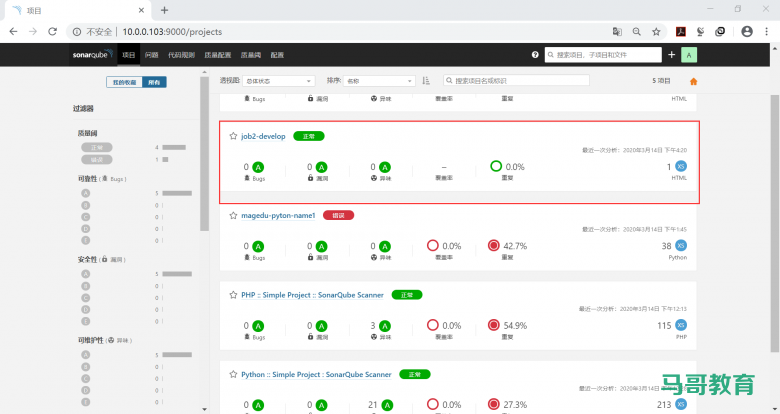Image resolution: width=780 pixels, height=414 pixels.
Task: Go back in browser
Action: [x=13, y=31]
